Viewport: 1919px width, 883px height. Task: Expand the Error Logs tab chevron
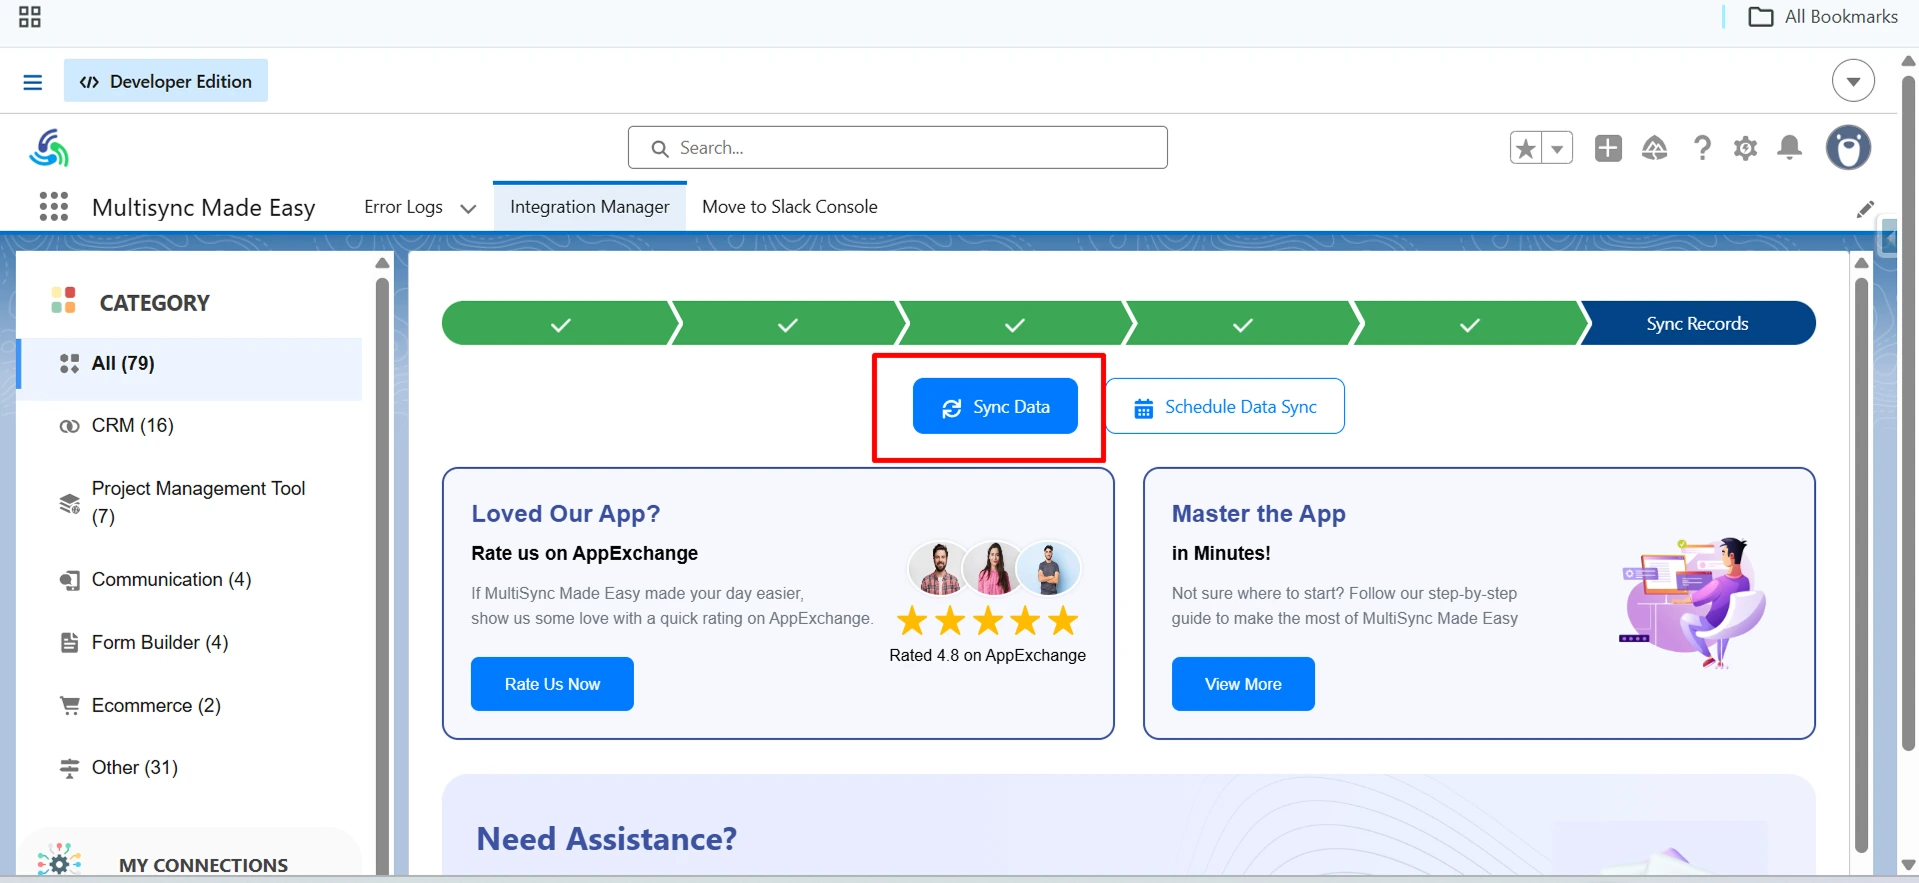click(468, 208)
